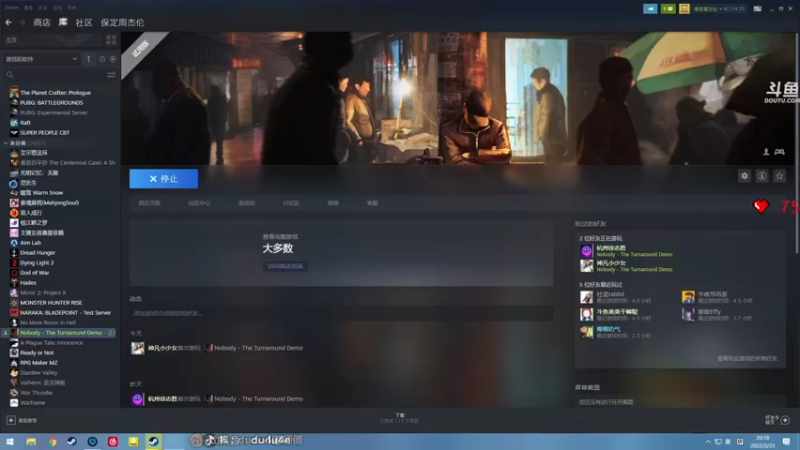Screen dimensions: 800x450
Task: Select Stardew Valley in the library list
Action: pos(38,373)
